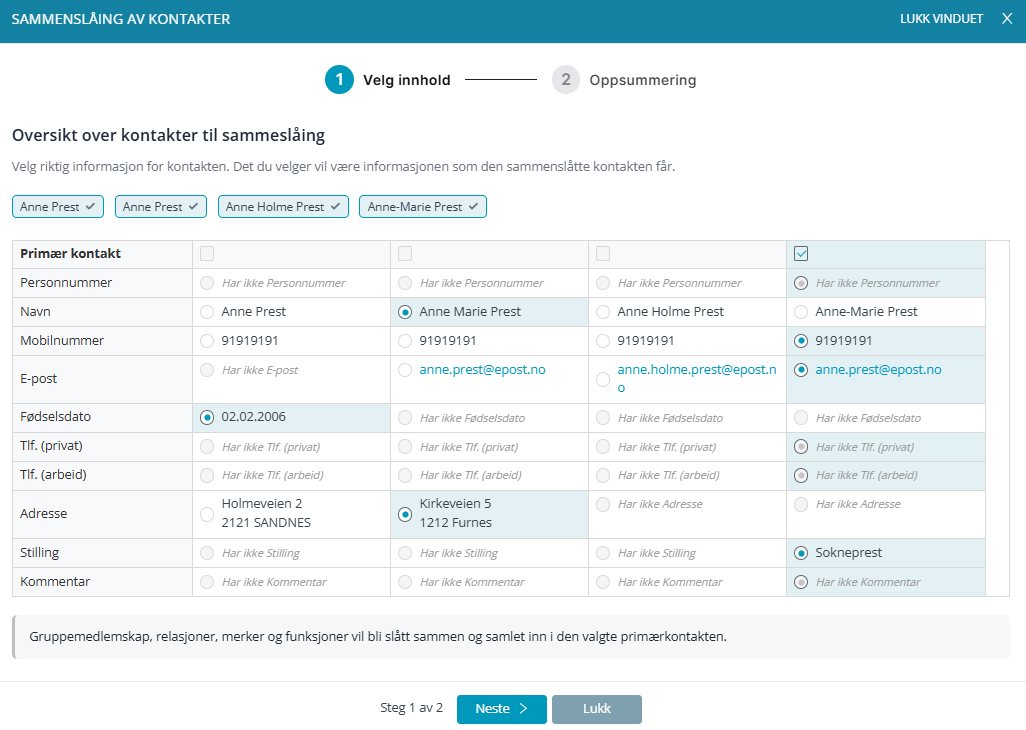Screen dimensions: 1026x730
Task: Close the dialog with the X icon
Action: (1006, 19)
